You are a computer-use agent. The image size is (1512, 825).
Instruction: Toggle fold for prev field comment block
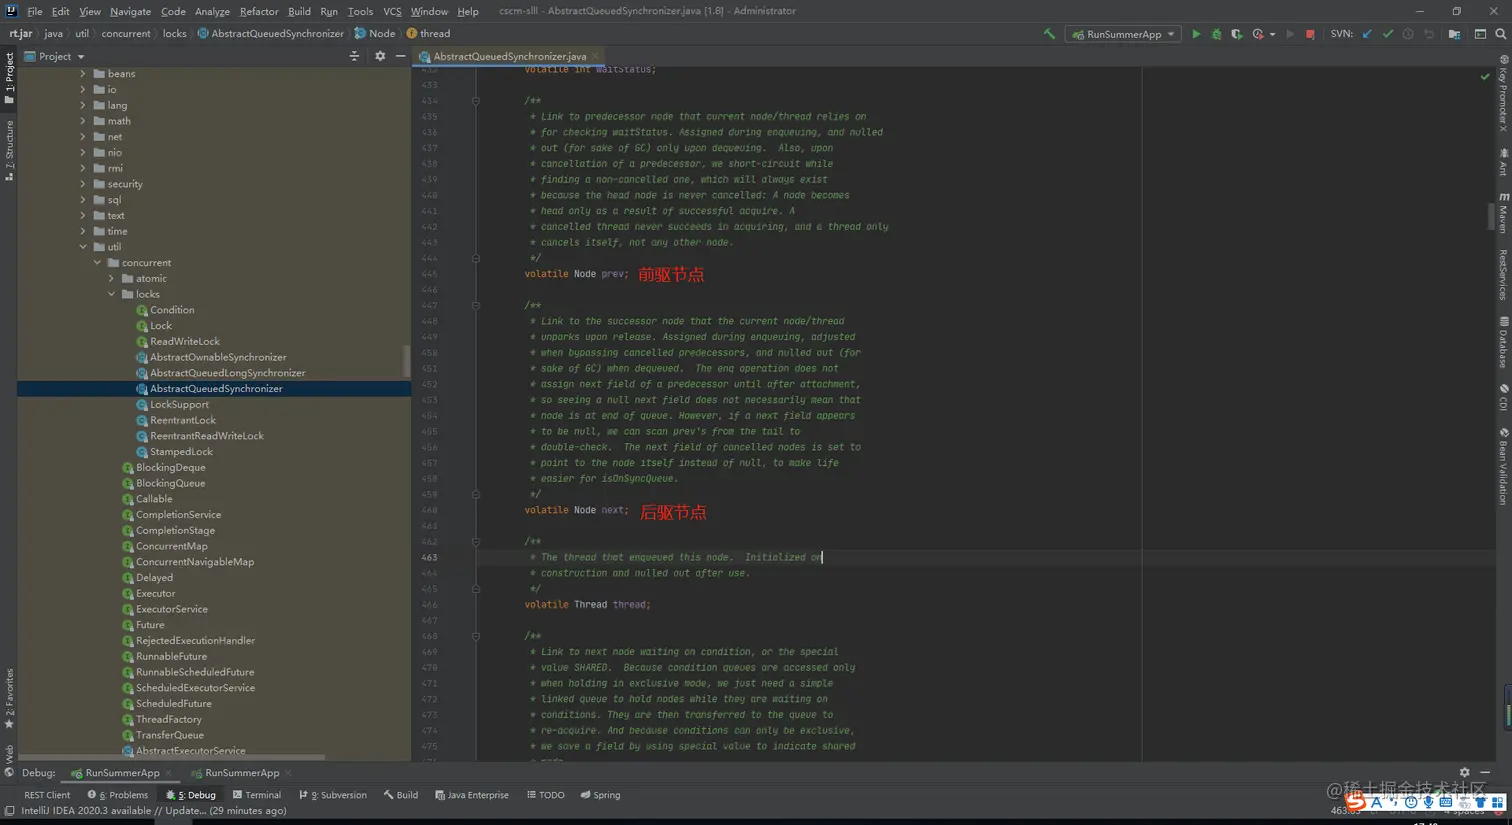476,101
